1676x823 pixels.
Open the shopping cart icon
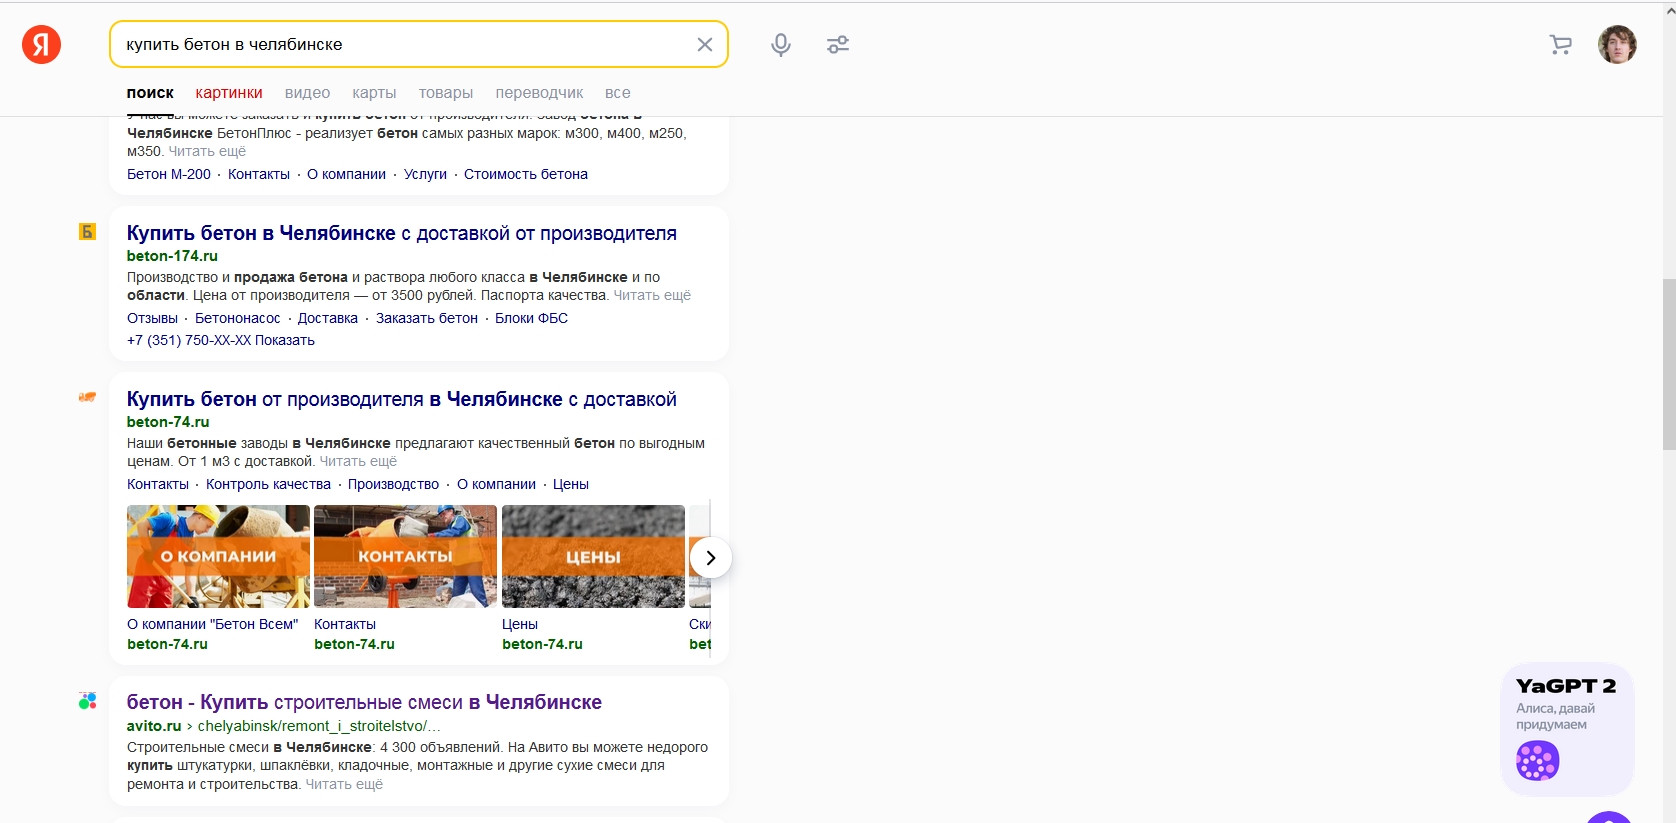point(1560,44)
